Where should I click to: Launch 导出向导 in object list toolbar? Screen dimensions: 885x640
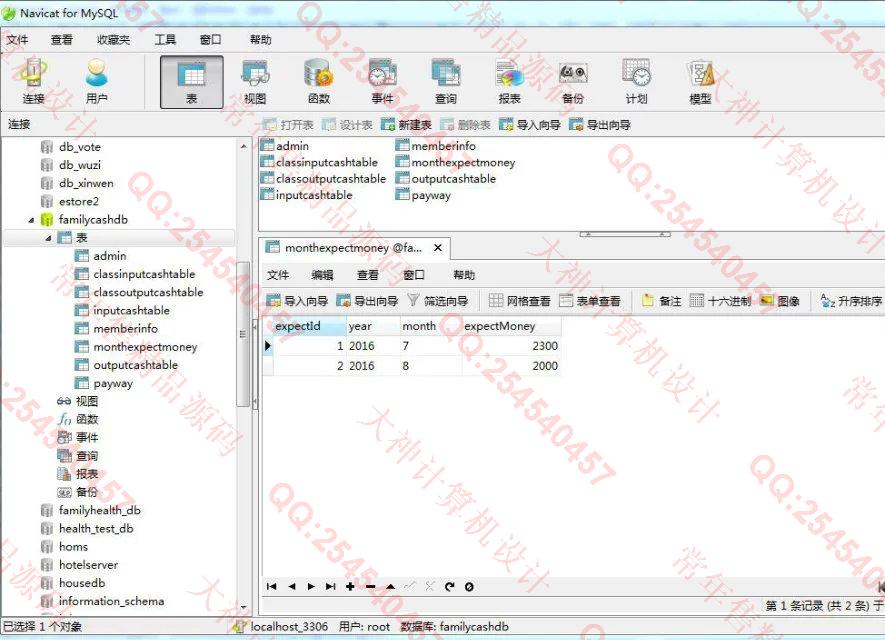click(x=600, y=125)
